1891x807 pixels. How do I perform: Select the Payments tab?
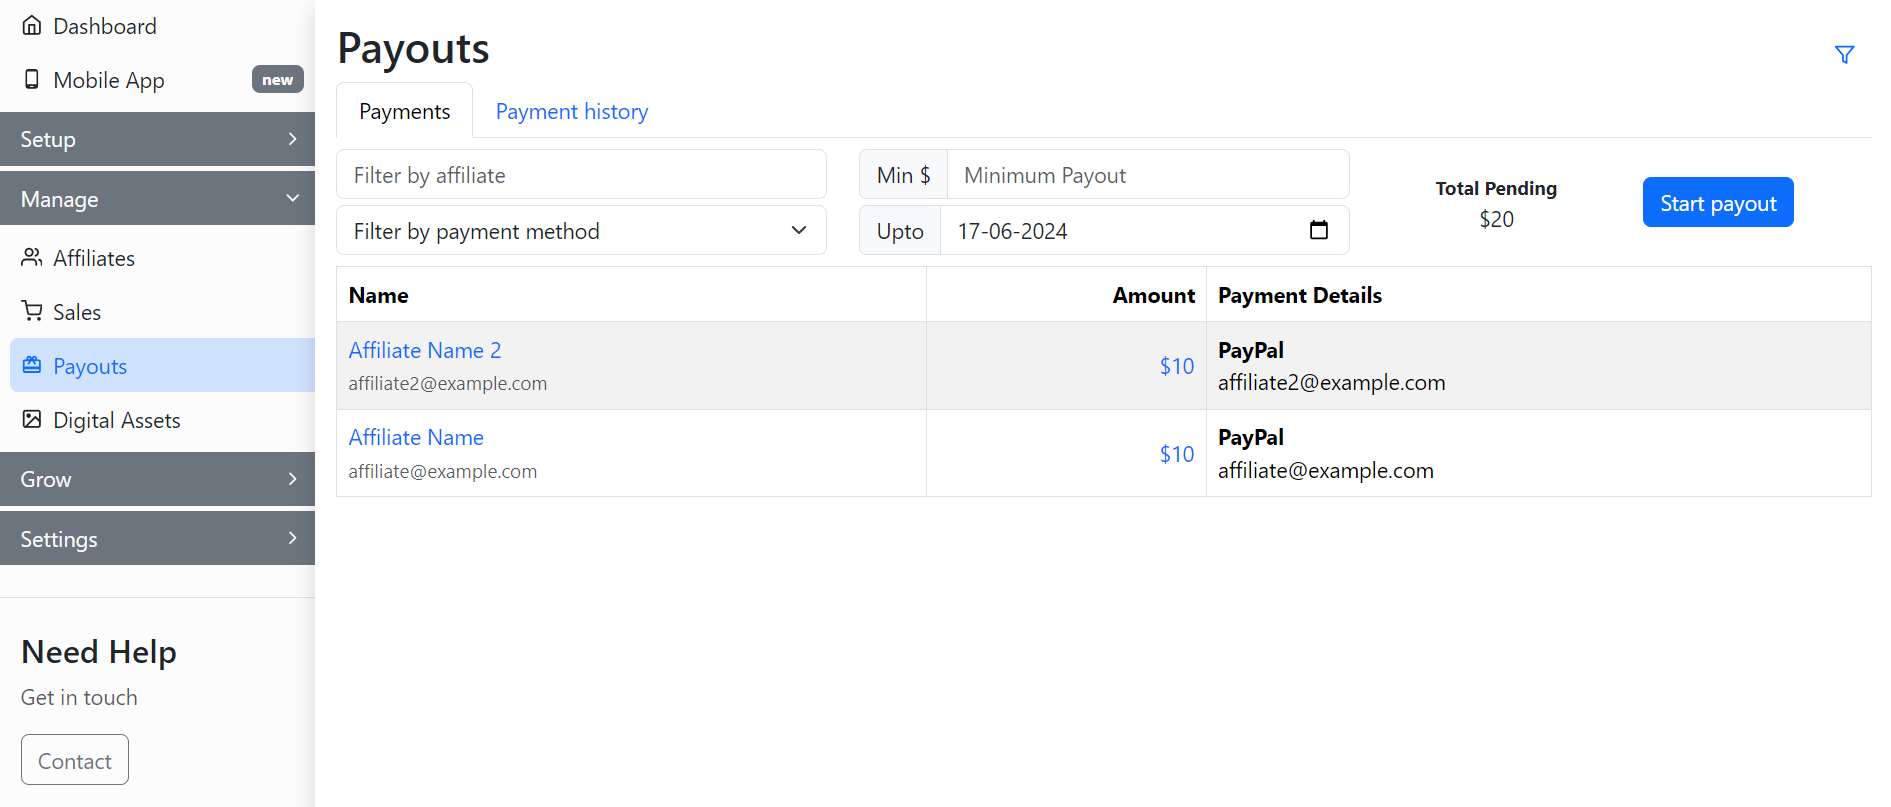(404, 112)
